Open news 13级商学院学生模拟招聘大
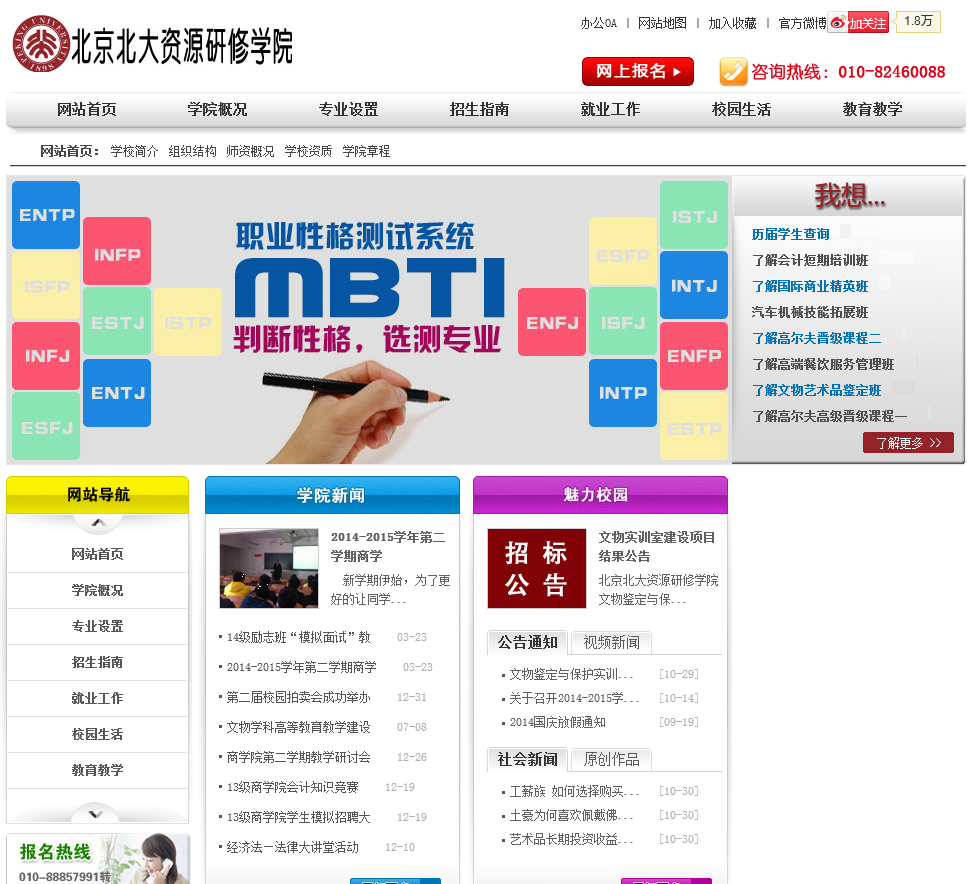972x884 pixels. (x=298, y=817)
